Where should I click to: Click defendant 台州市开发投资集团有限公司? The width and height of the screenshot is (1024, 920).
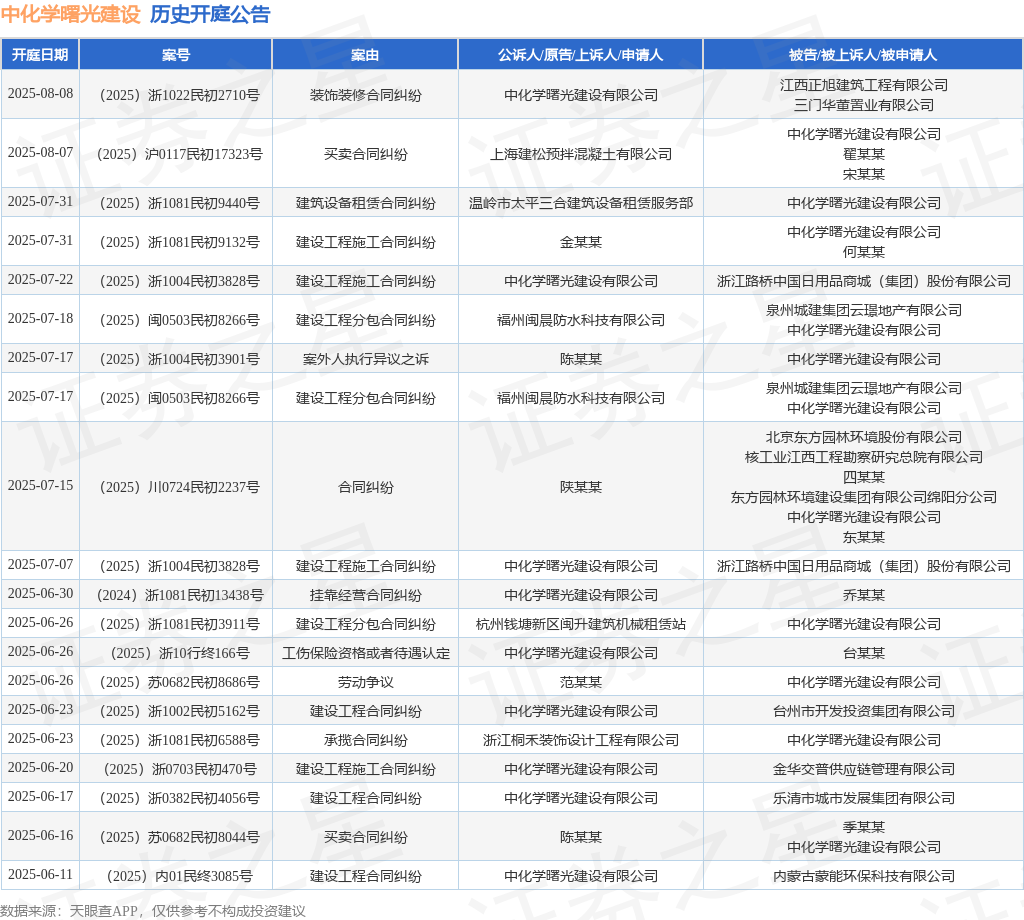[863, 711]
